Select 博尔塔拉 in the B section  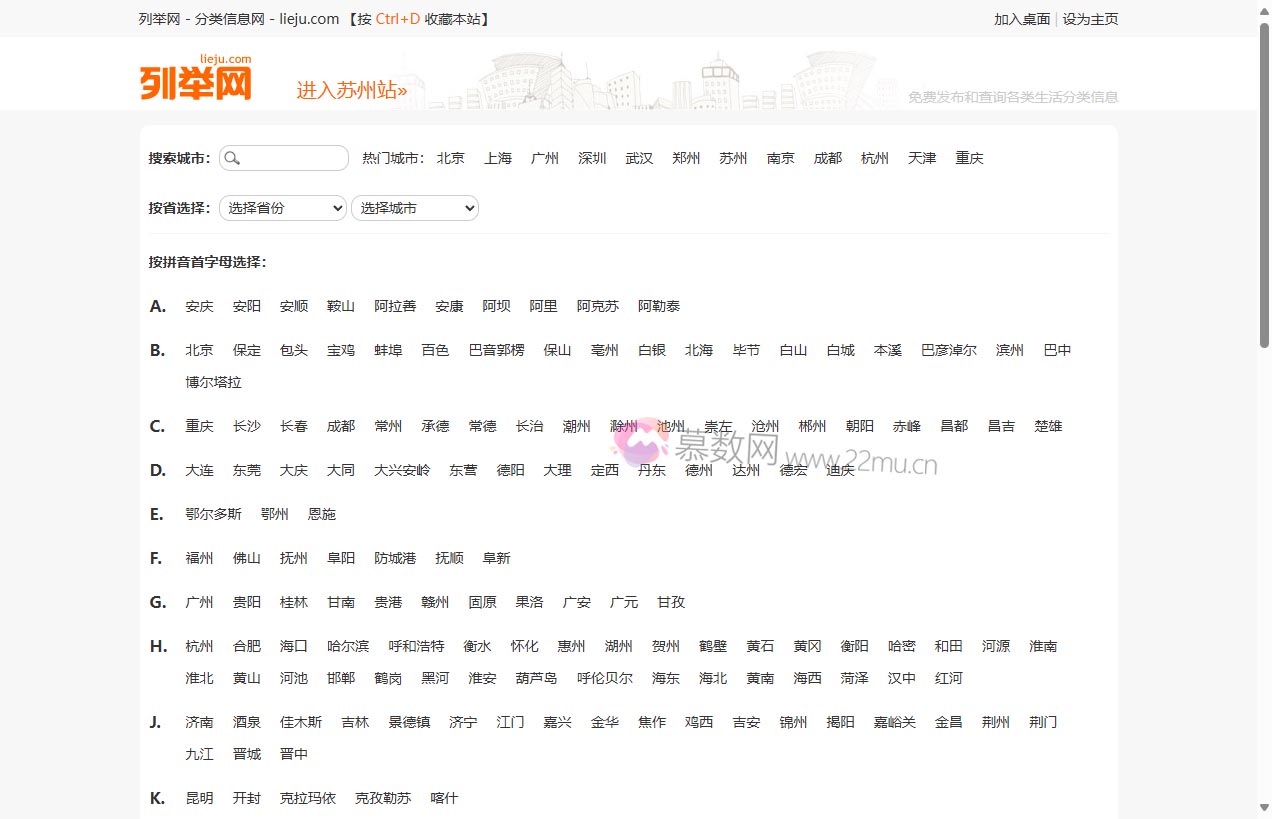click(x=213, y=382)
